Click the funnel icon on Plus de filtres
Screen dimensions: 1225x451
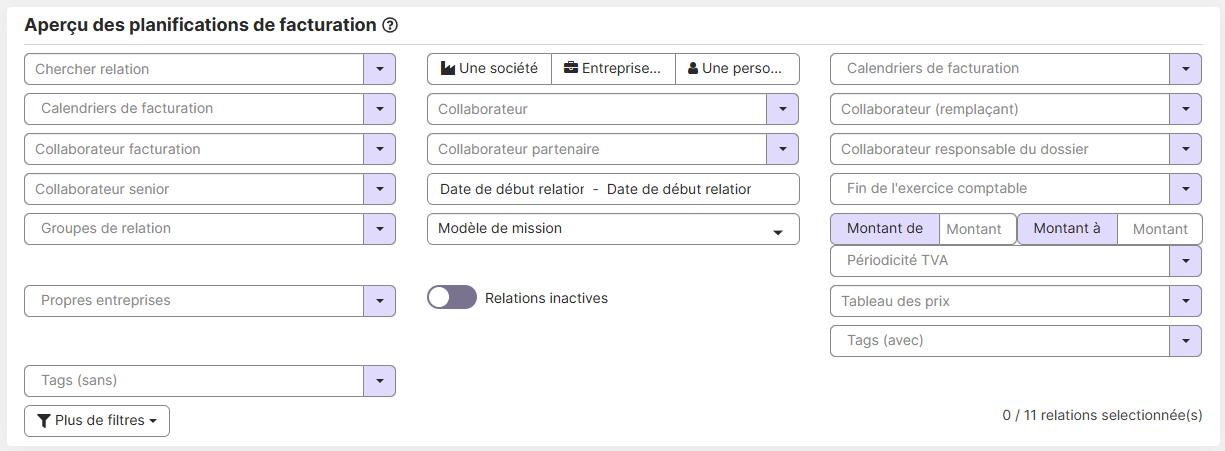click(43, 421)
